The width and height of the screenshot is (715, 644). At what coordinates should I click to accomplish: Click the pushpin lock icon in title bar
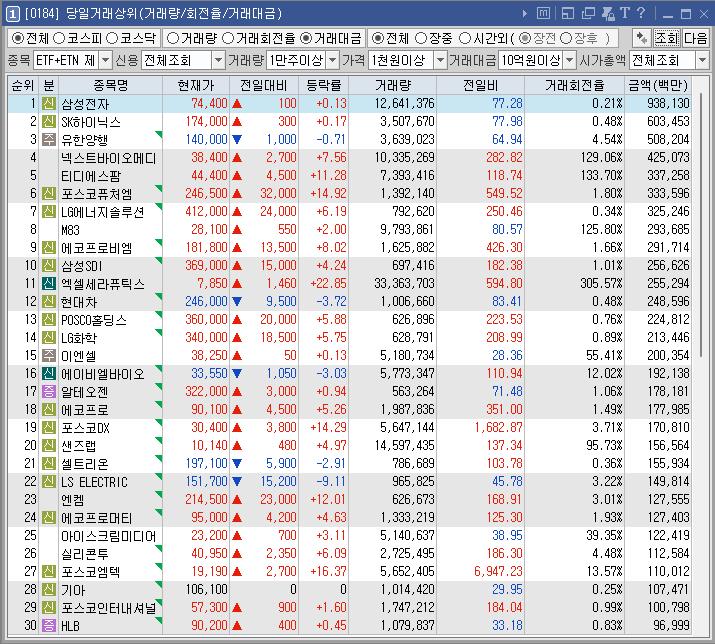point(607,13)
